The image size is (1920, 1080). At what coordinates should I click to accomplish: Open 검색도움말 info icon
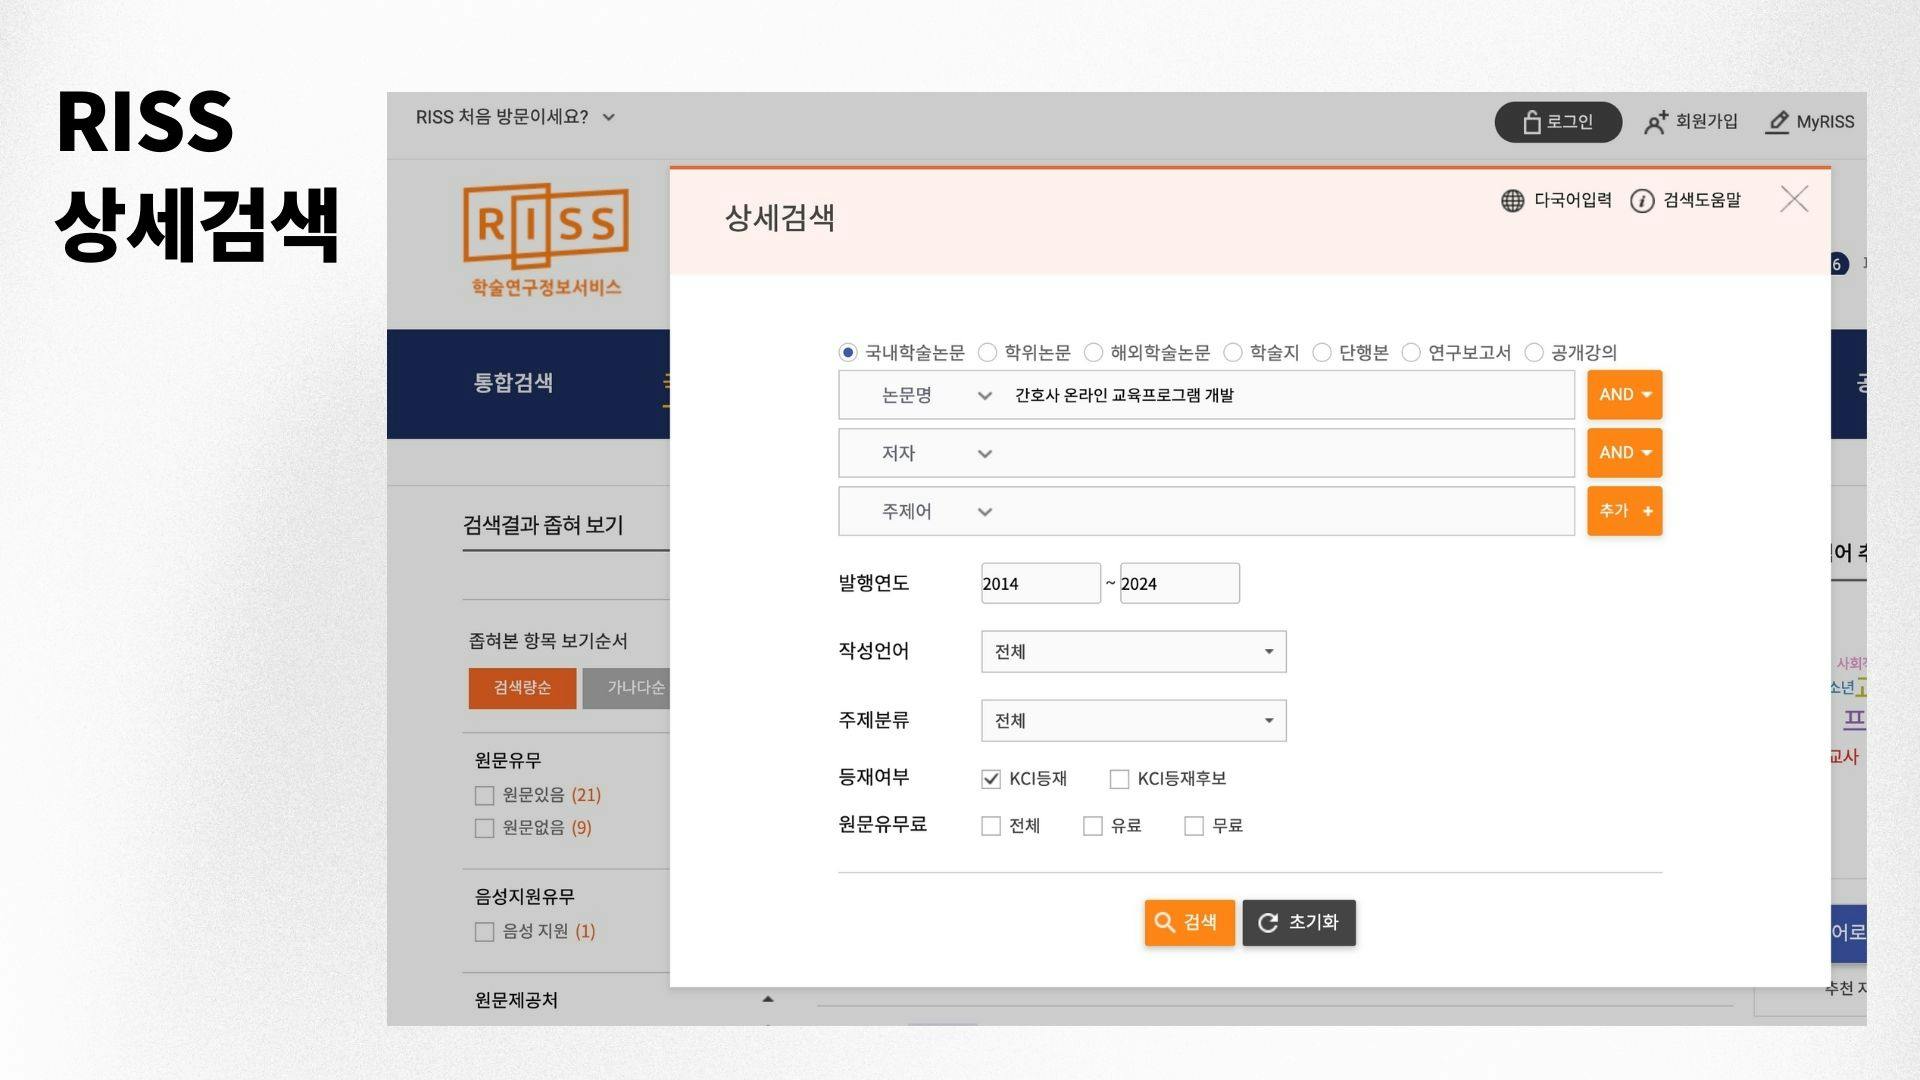pyautogui.click(x=1641, y=201)
